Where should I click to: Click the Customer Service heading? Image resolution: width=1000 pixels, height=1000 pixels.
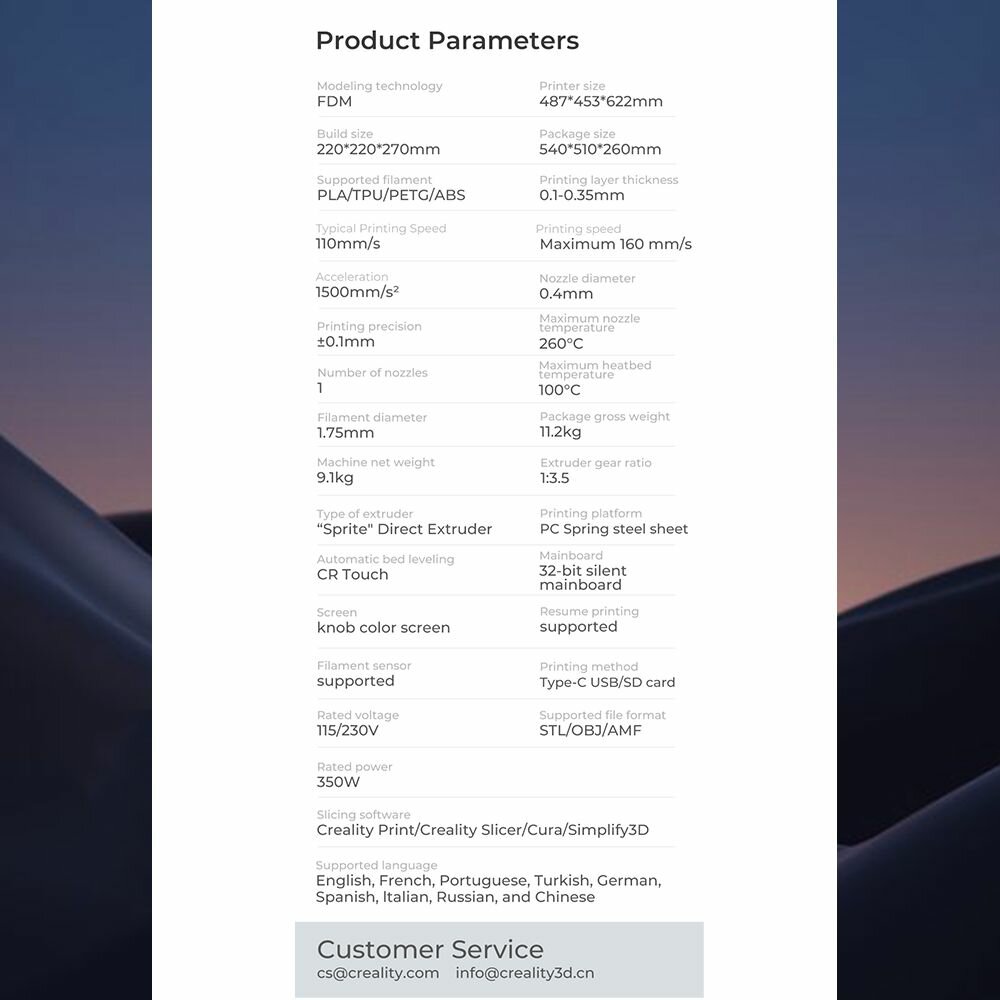click(430, 949)
